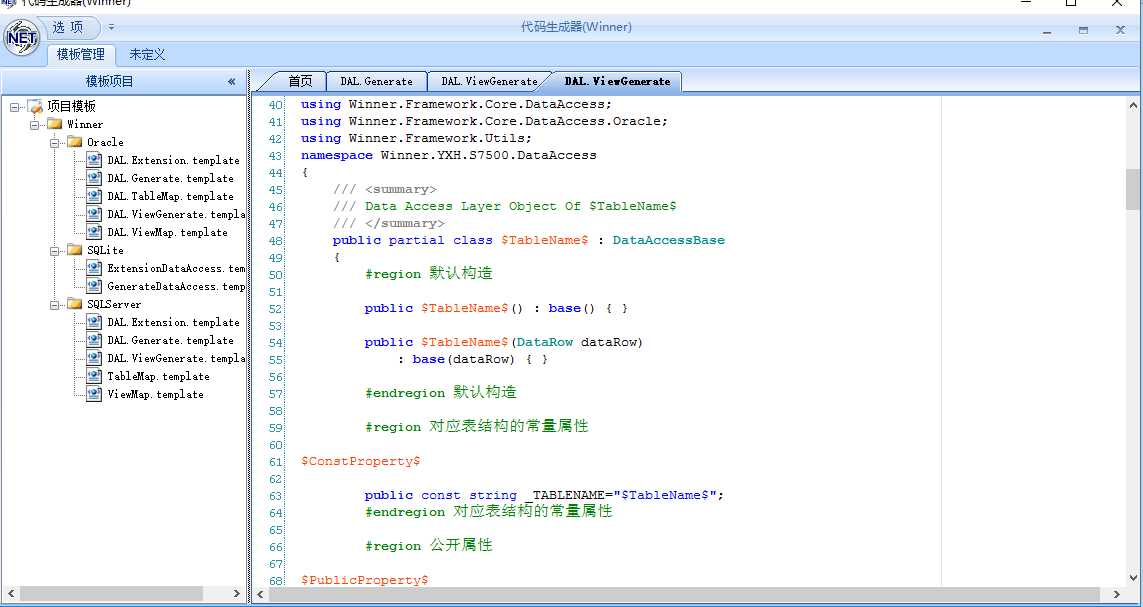The height and width of the screenshot is (607, 1143).
Task: Click the code editor left scroll arrow
Action: point(260,595)
